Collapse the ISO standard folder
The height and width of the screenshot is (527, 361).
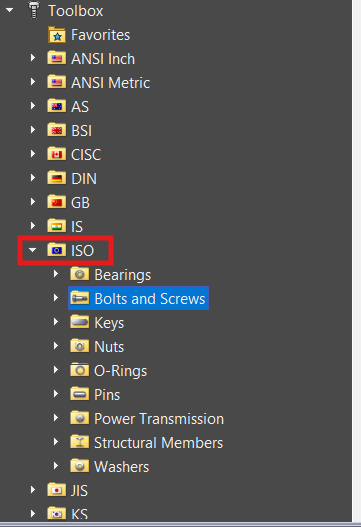(x=33, y=250)
